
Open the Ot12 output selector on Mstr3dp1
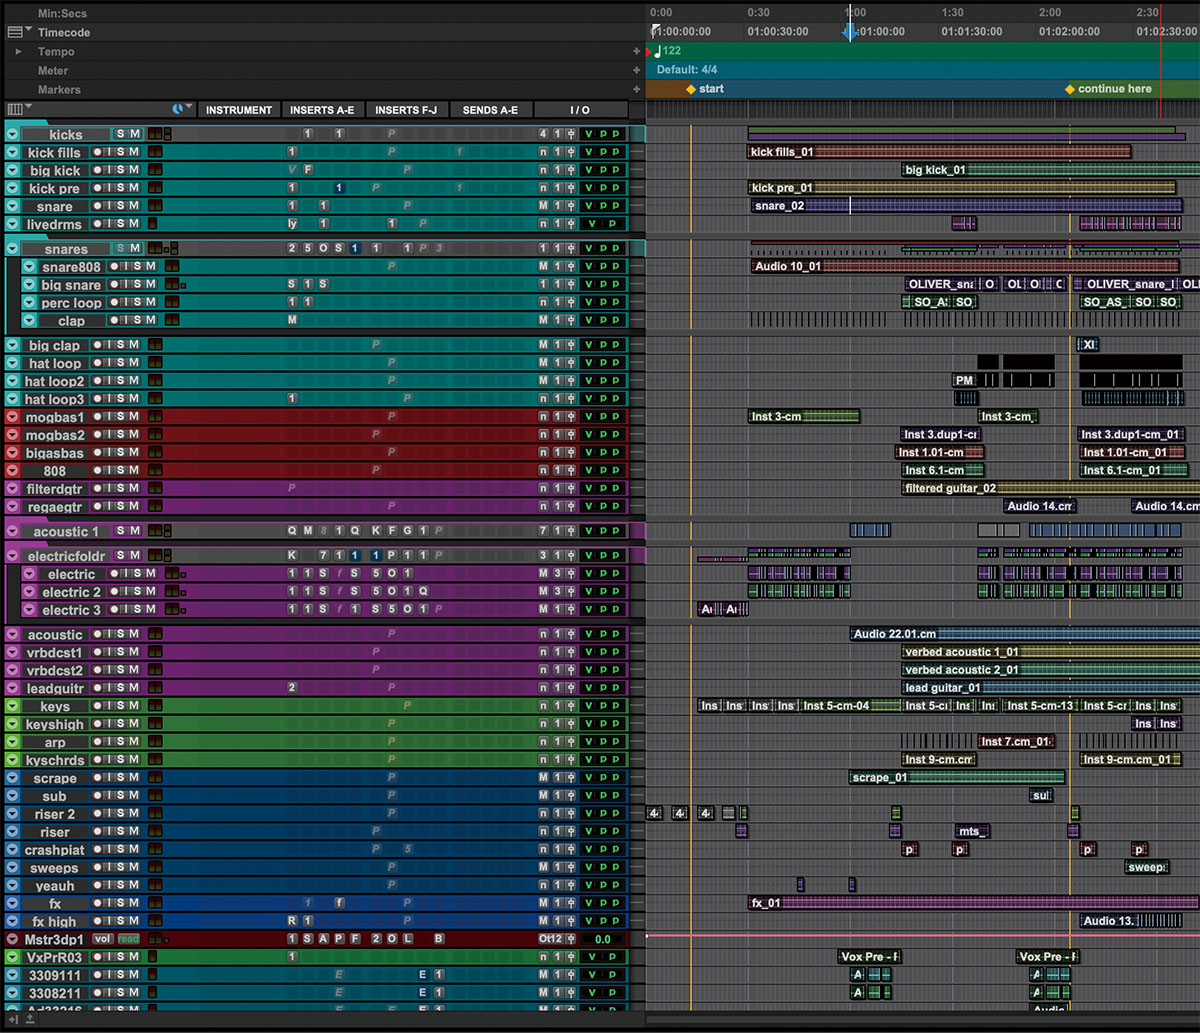point(549,939)
